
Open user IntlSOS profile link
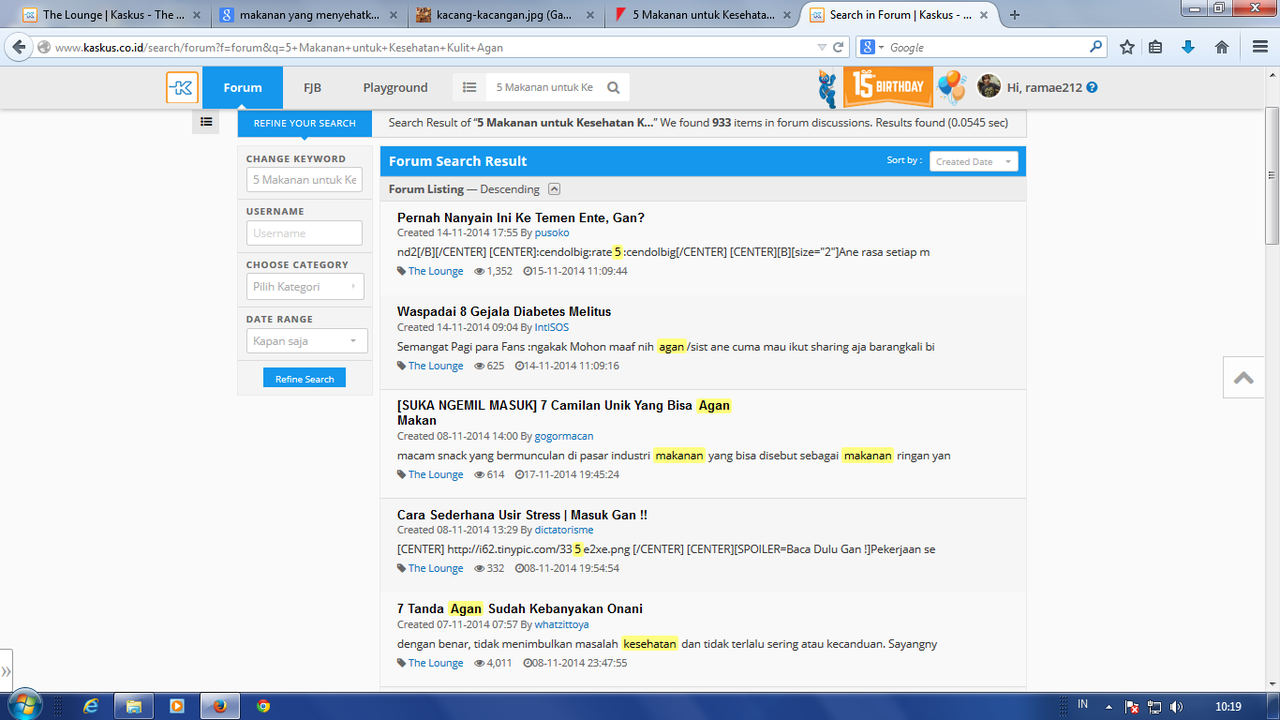coord(551,327)
